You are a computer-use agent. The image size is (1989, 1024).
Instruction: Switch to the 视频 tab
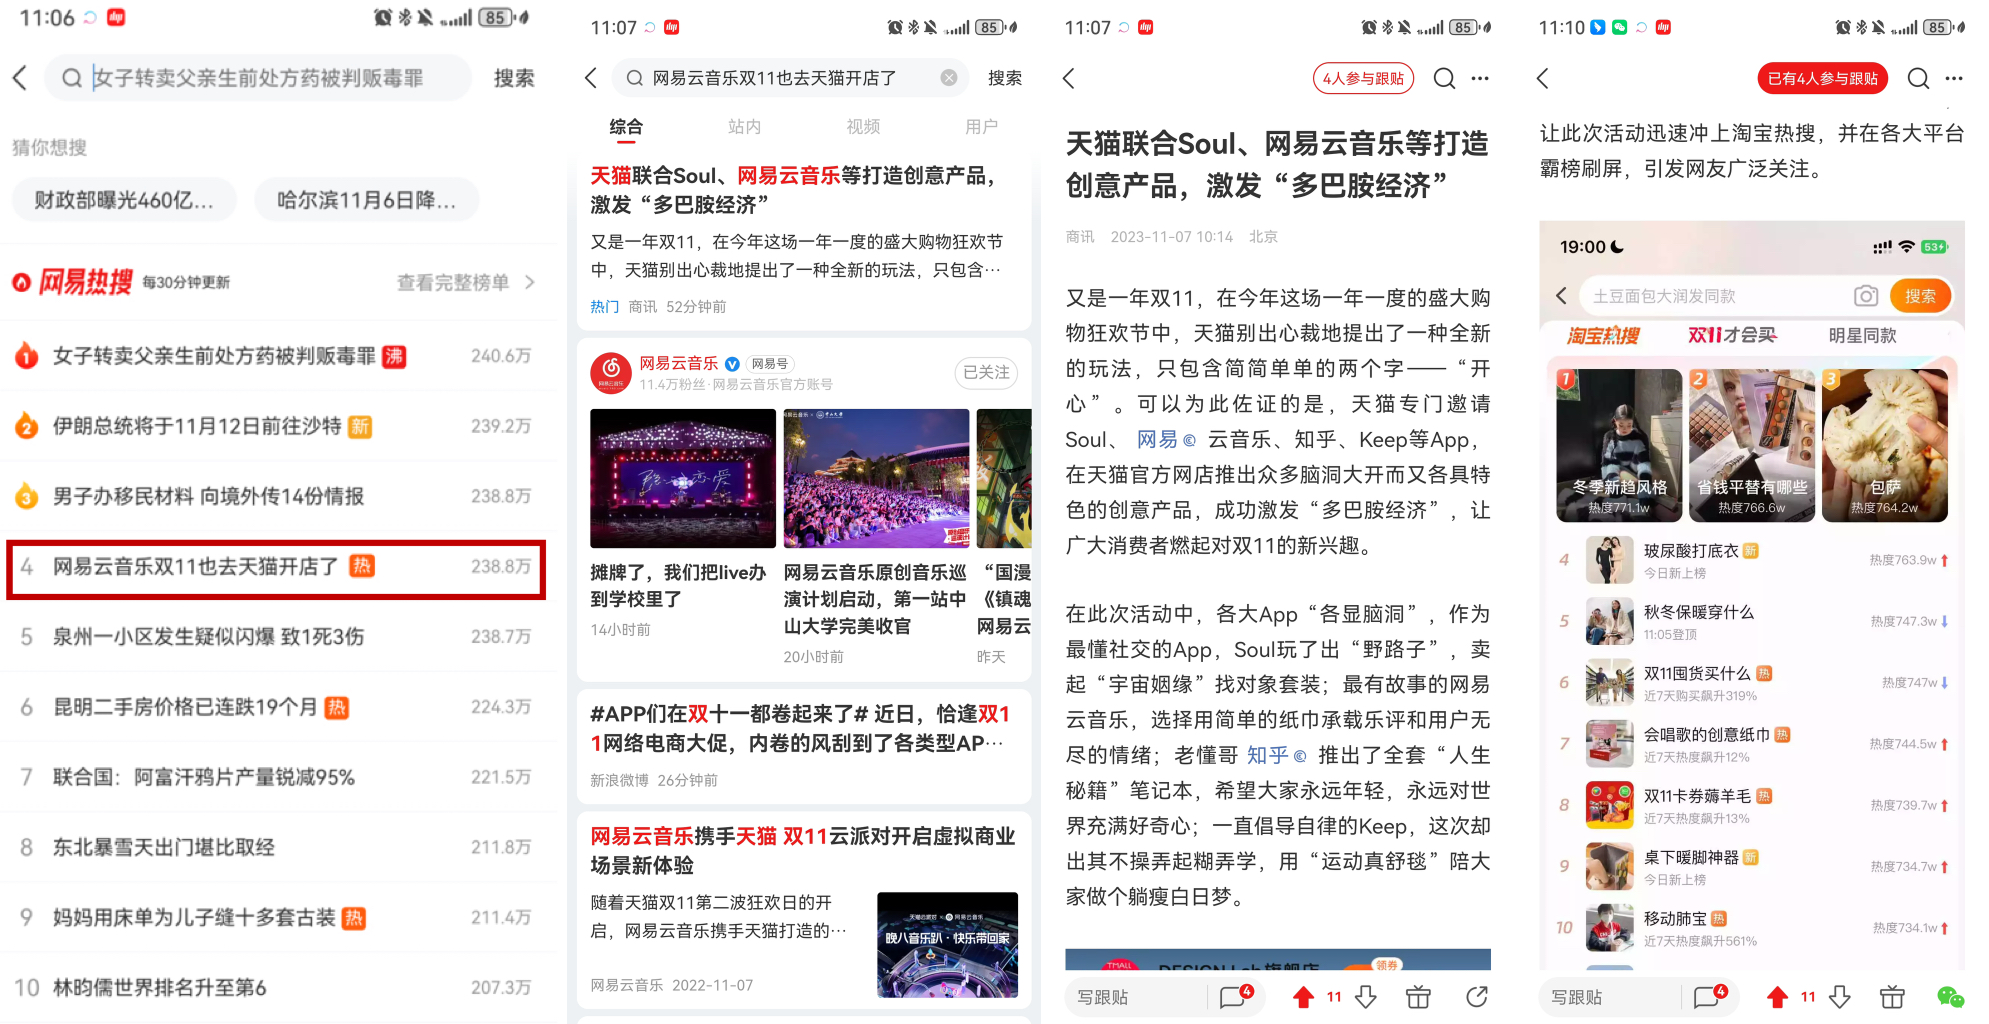[x=863, y=127]
